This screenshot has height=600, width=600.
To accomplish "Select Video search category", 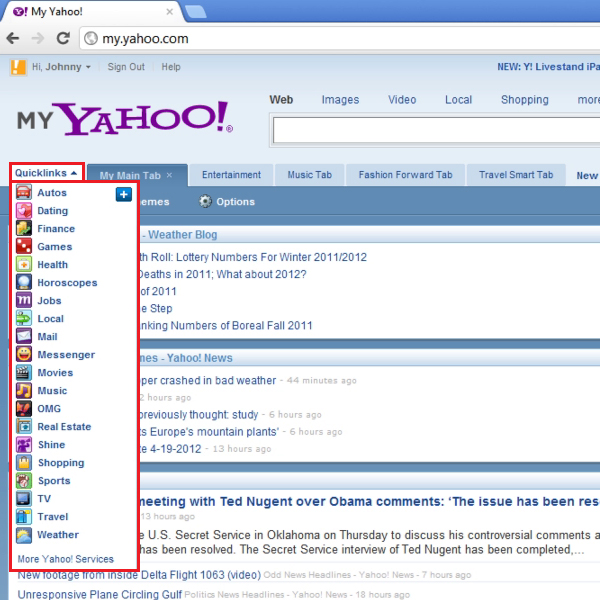I will pyautogui.click(x=402, y=100).
